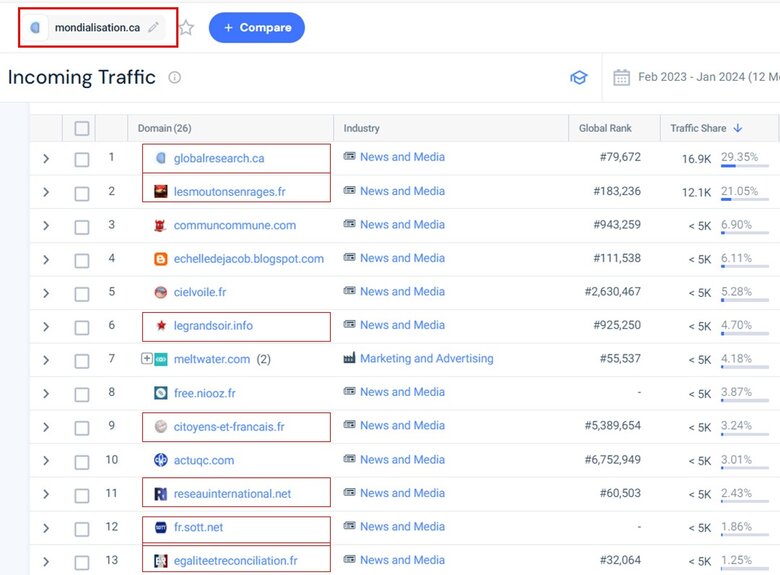The height and width of the screenshot is (575, 780).
Task: Click the mondialisation.ca site favicon
Action: [x=35, y=27]
